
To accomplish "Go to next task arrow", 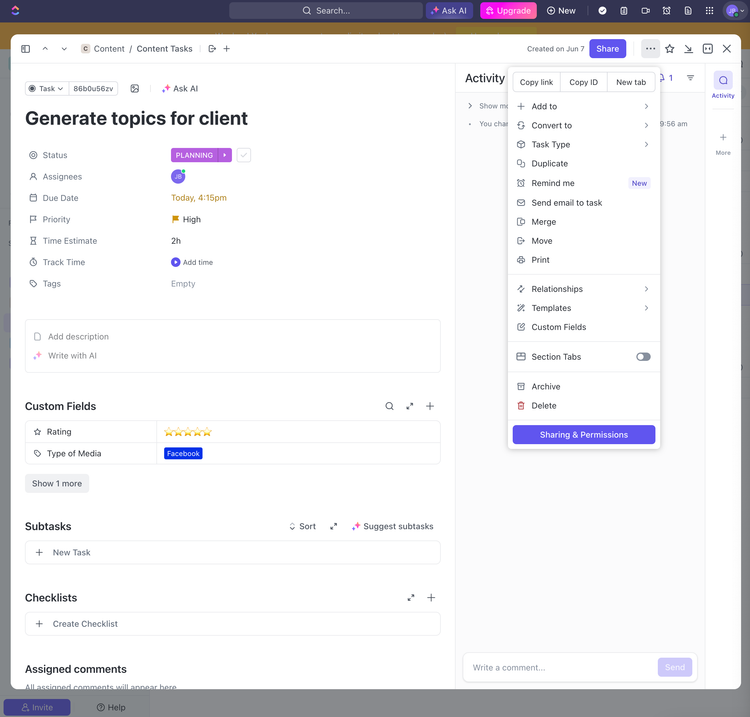I will point(64,49).
